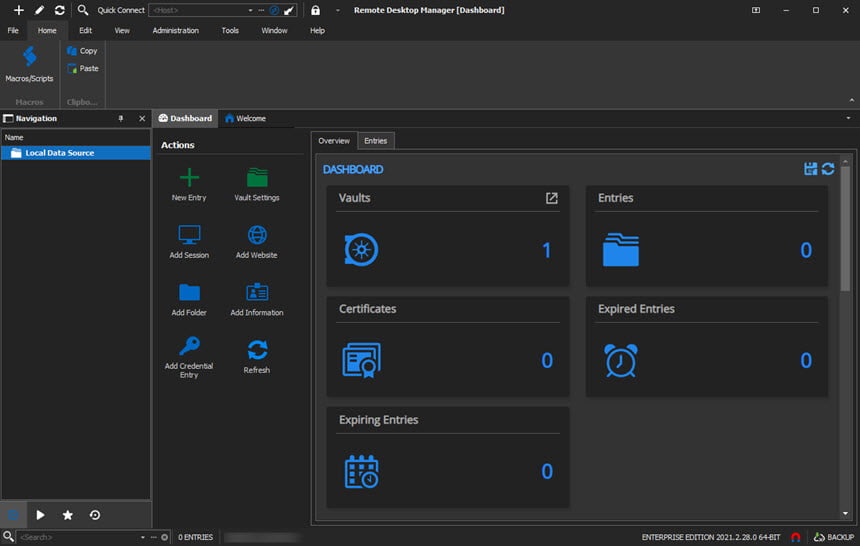Select the Home ribbon tab
860x546 pixels.
coord(47,31)
